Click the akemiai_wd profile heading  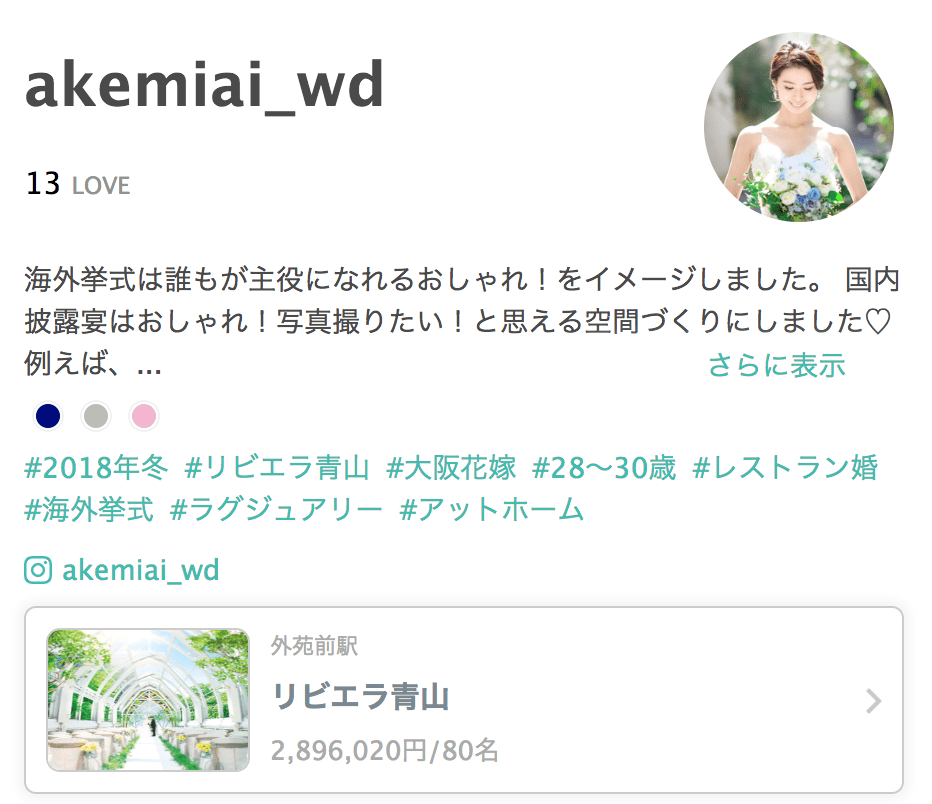[204, 86]
